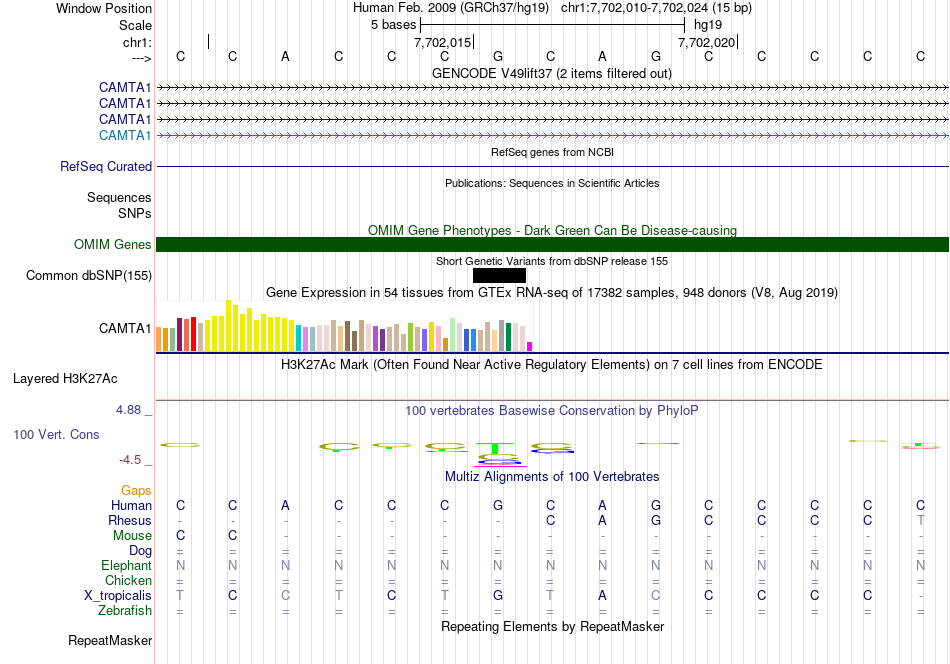Click the 'Window Position' label
This screenshot has height=664, width=950.
pyautogui.click(x=104, y=8)
